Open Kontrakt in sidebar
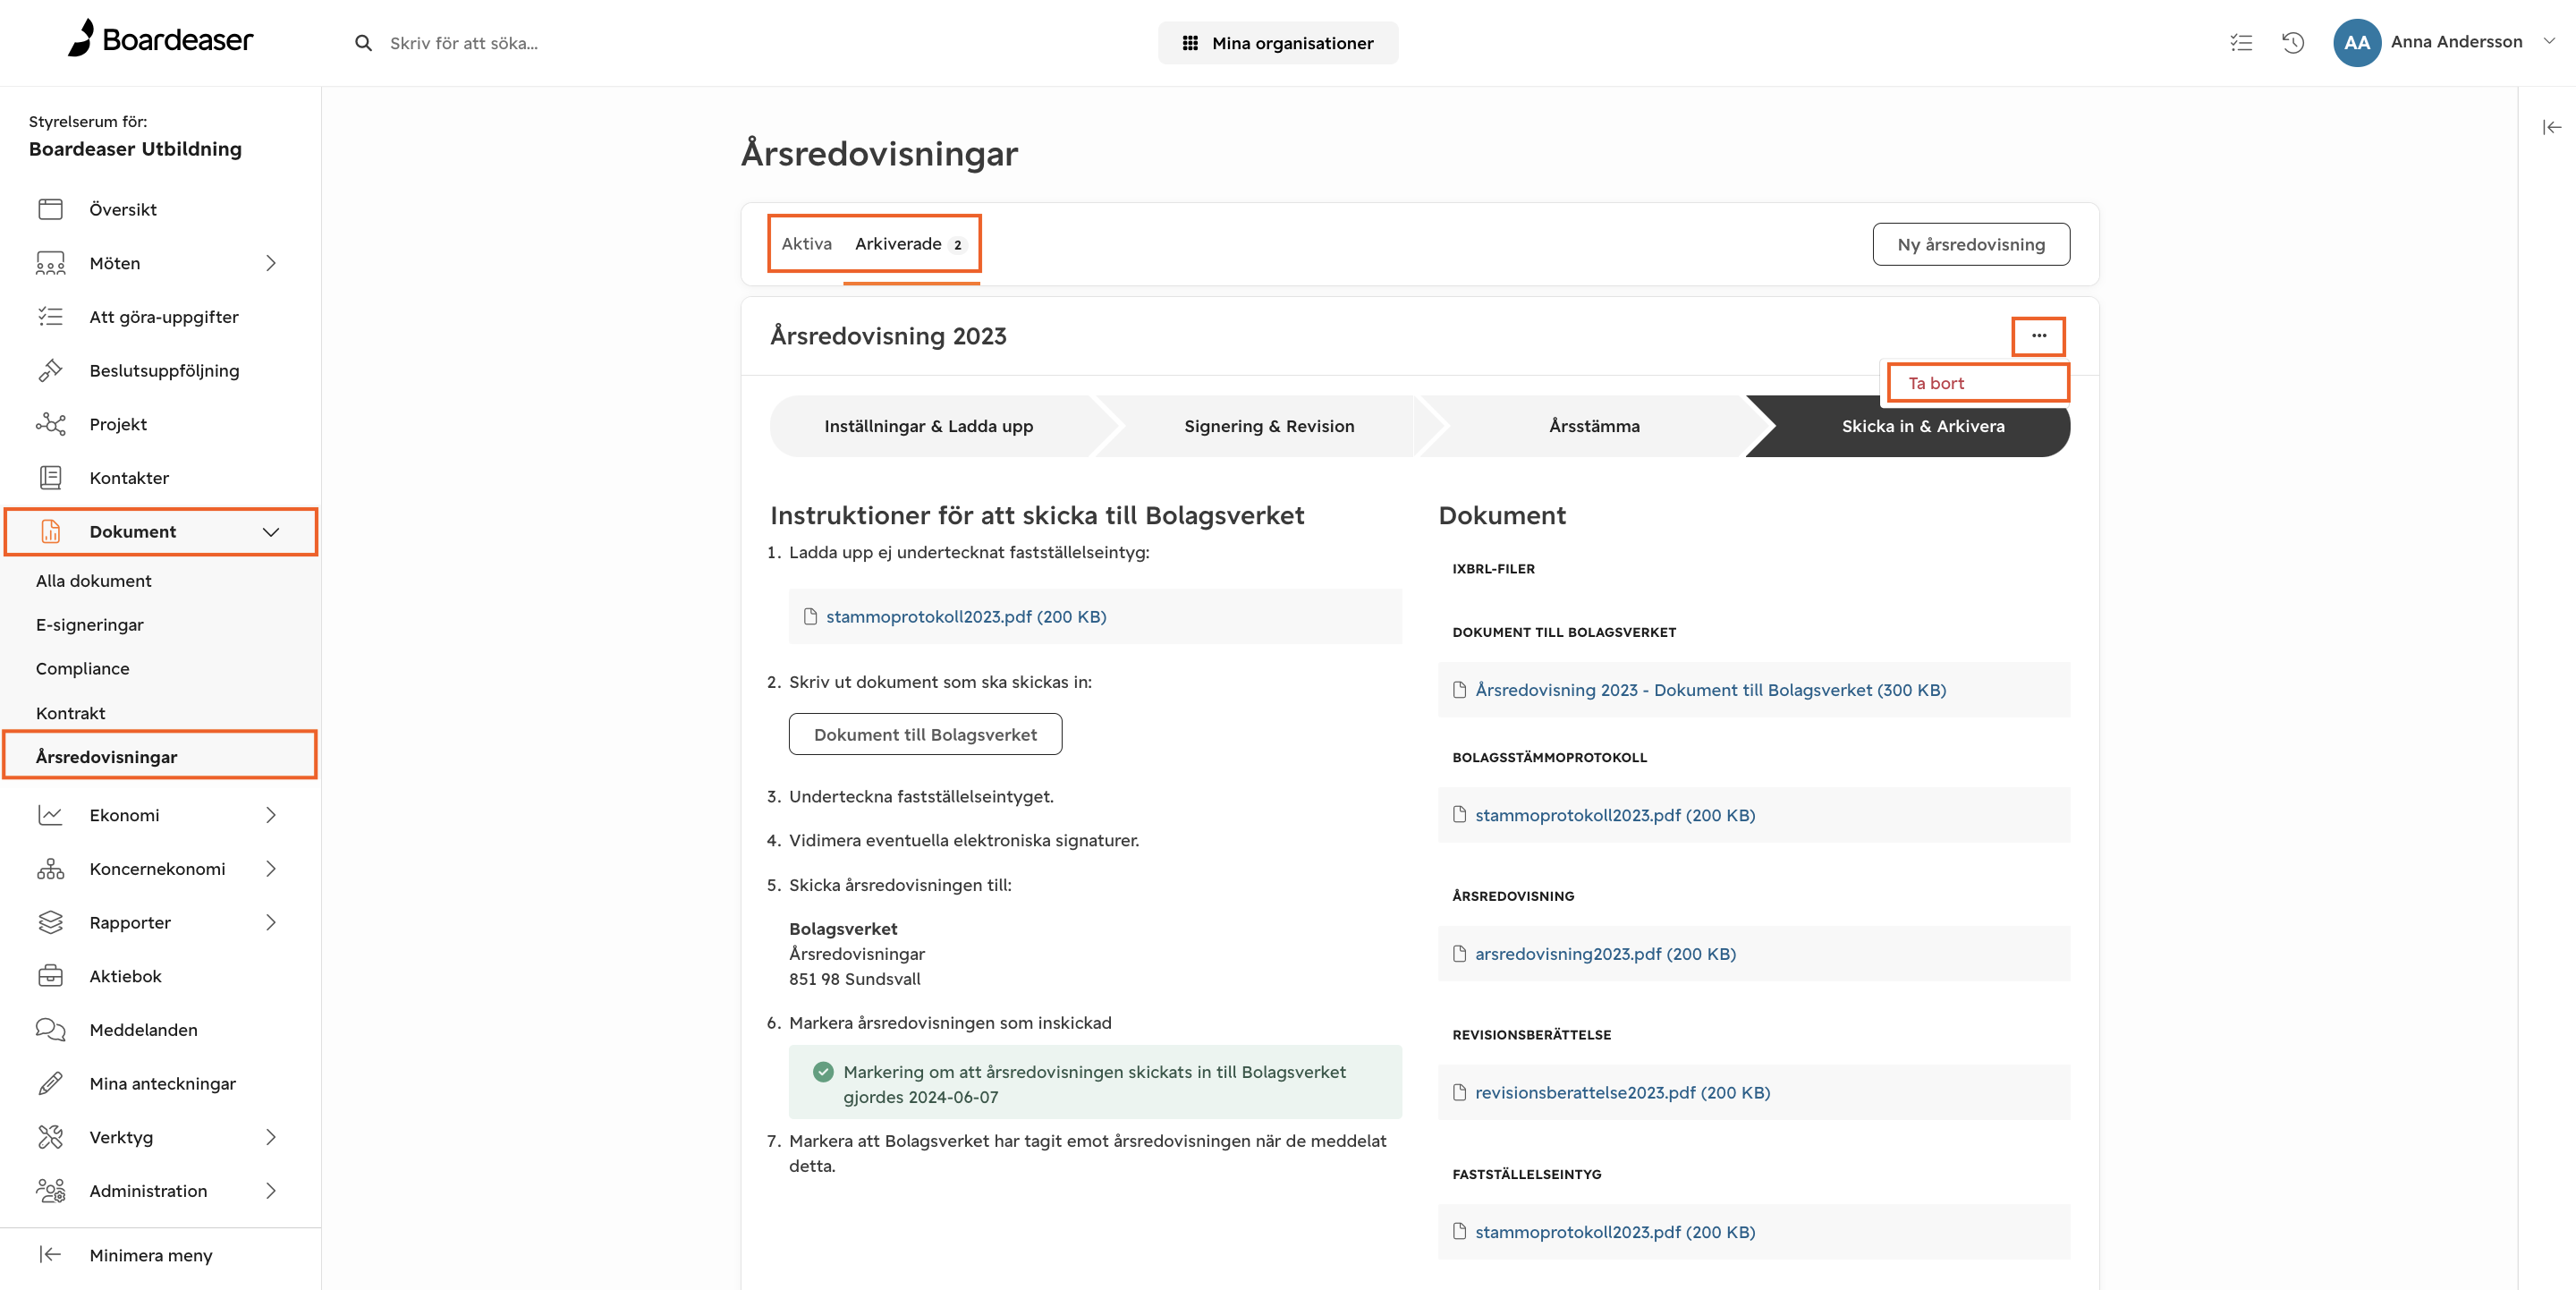Image resolution: width=2576 pixels, height=1290 pixels. pyautogui.click(x=71, y=713)
